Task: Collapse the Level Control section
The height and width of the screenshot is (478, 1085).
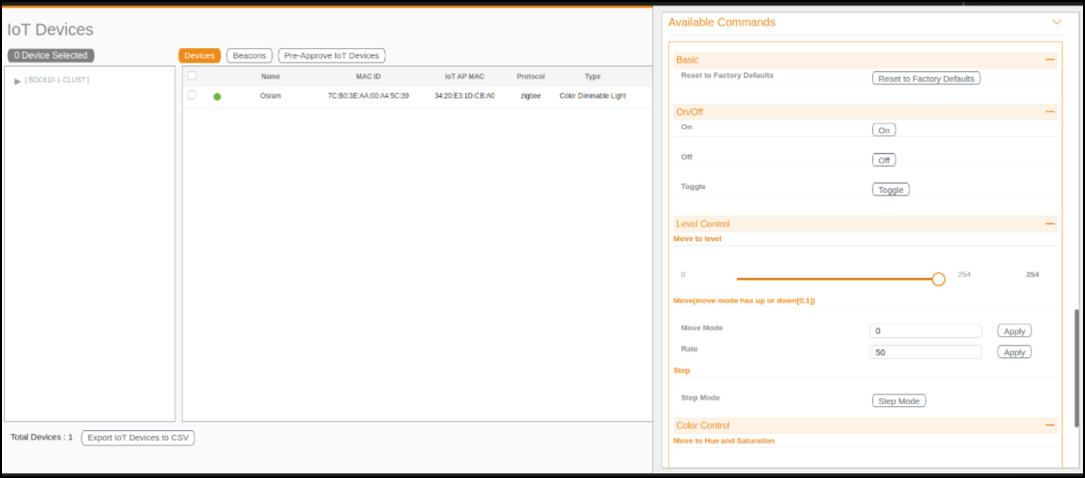Action: point(1050,223)
